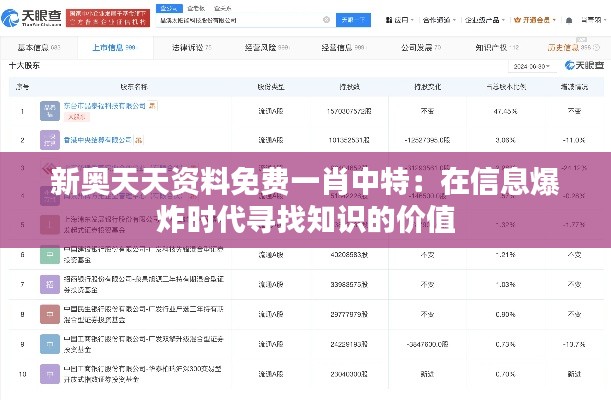Click the 股东名称 column header
Viewport: 611px width, 400px height.
point(134,86)
